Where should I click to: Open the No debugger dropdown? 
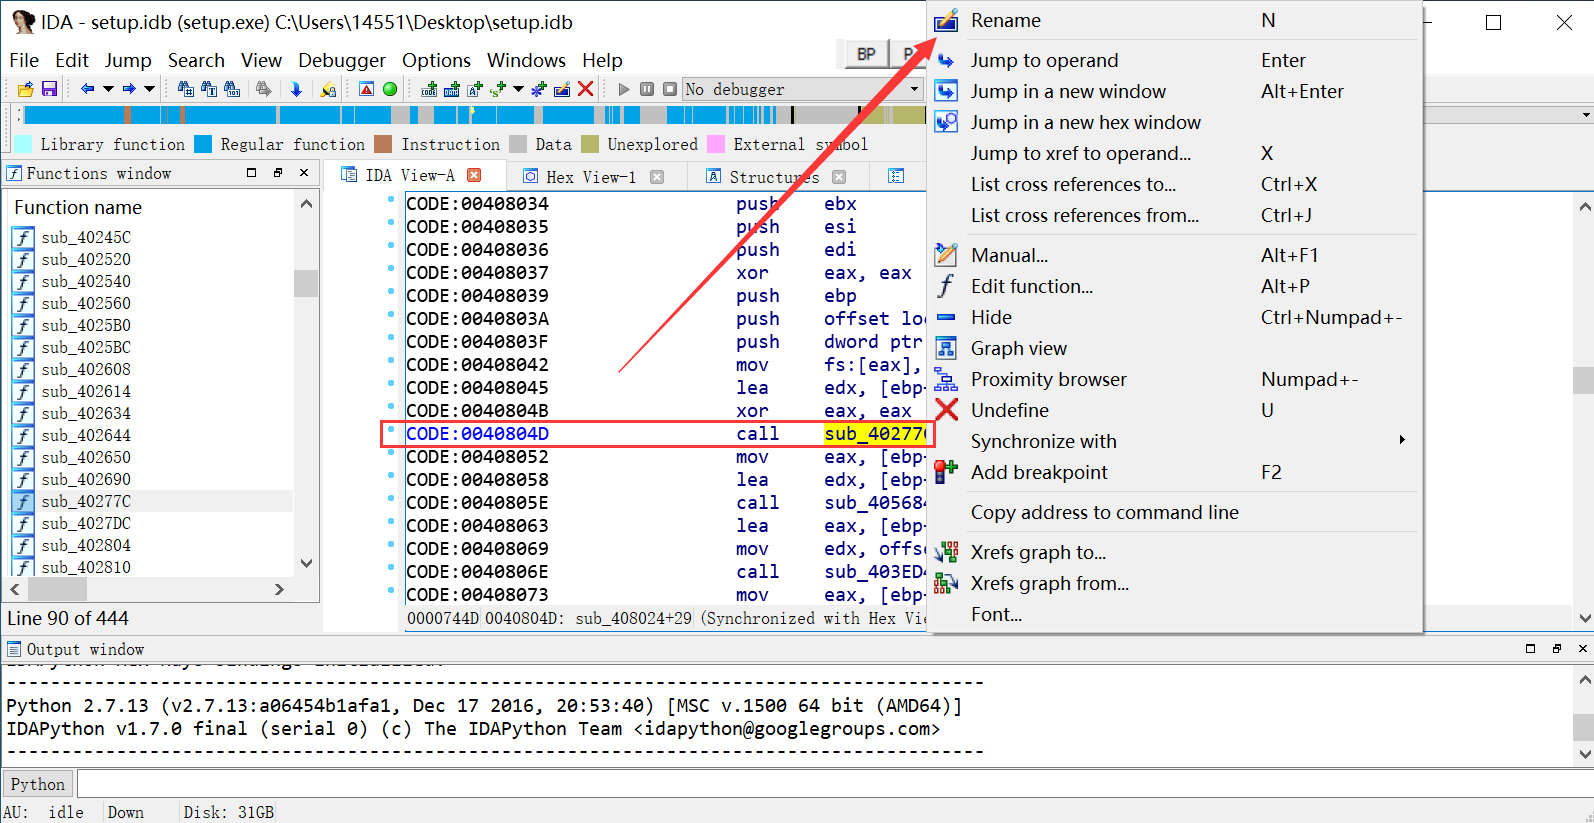[802, 89]
